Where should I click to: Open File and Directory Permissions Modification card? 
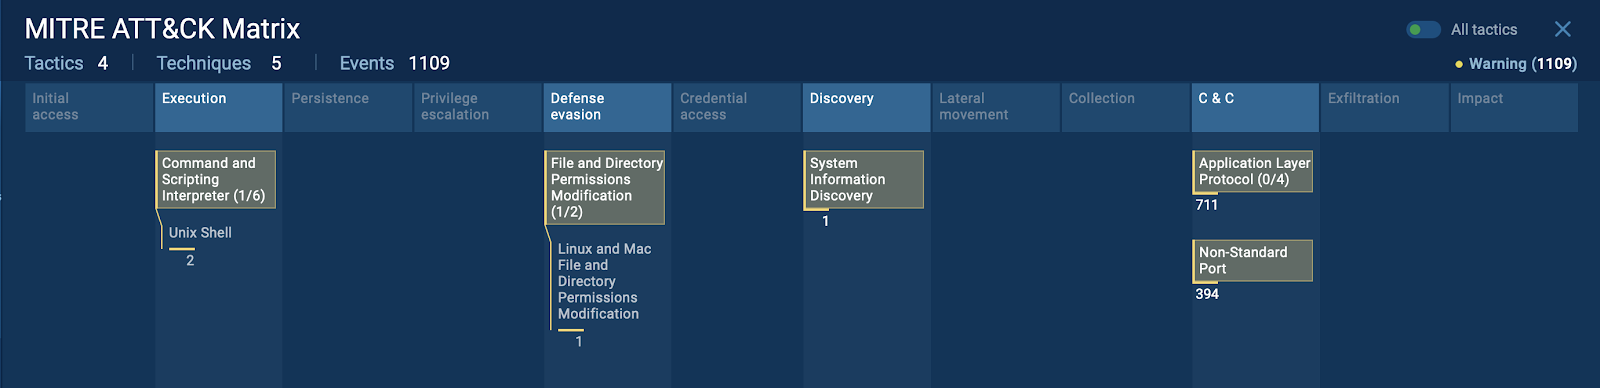coord(604,188)
